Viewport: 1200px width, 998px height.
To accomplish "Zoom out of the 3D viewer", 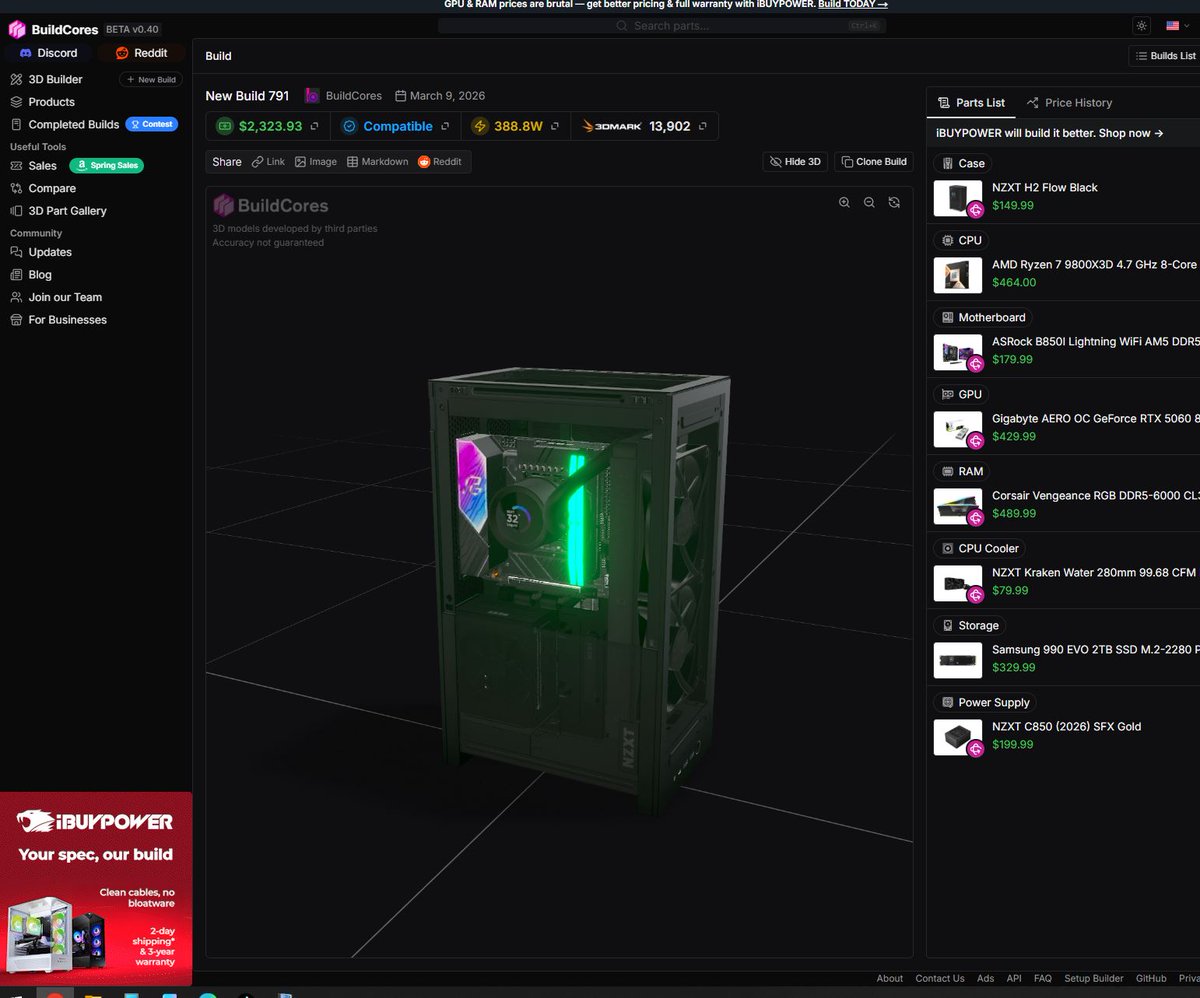I will pos(869,202).
